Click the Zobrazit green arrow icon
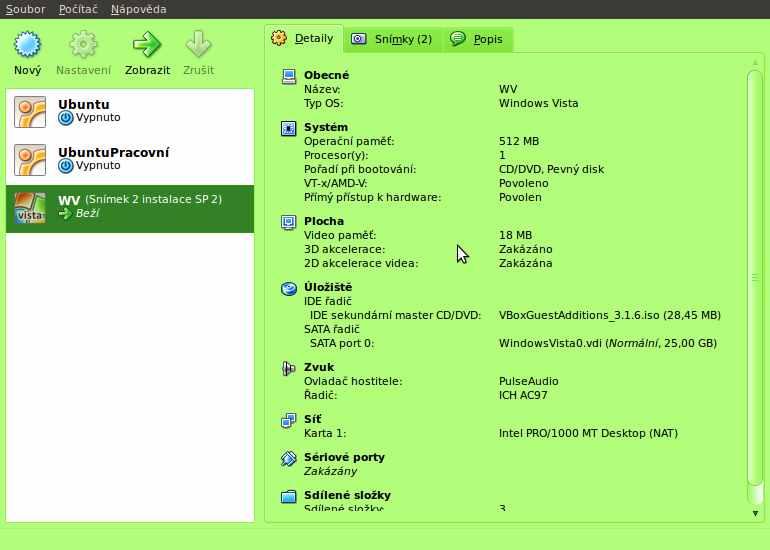The width and height of the screenshot is (770, 550). point(147,44)
